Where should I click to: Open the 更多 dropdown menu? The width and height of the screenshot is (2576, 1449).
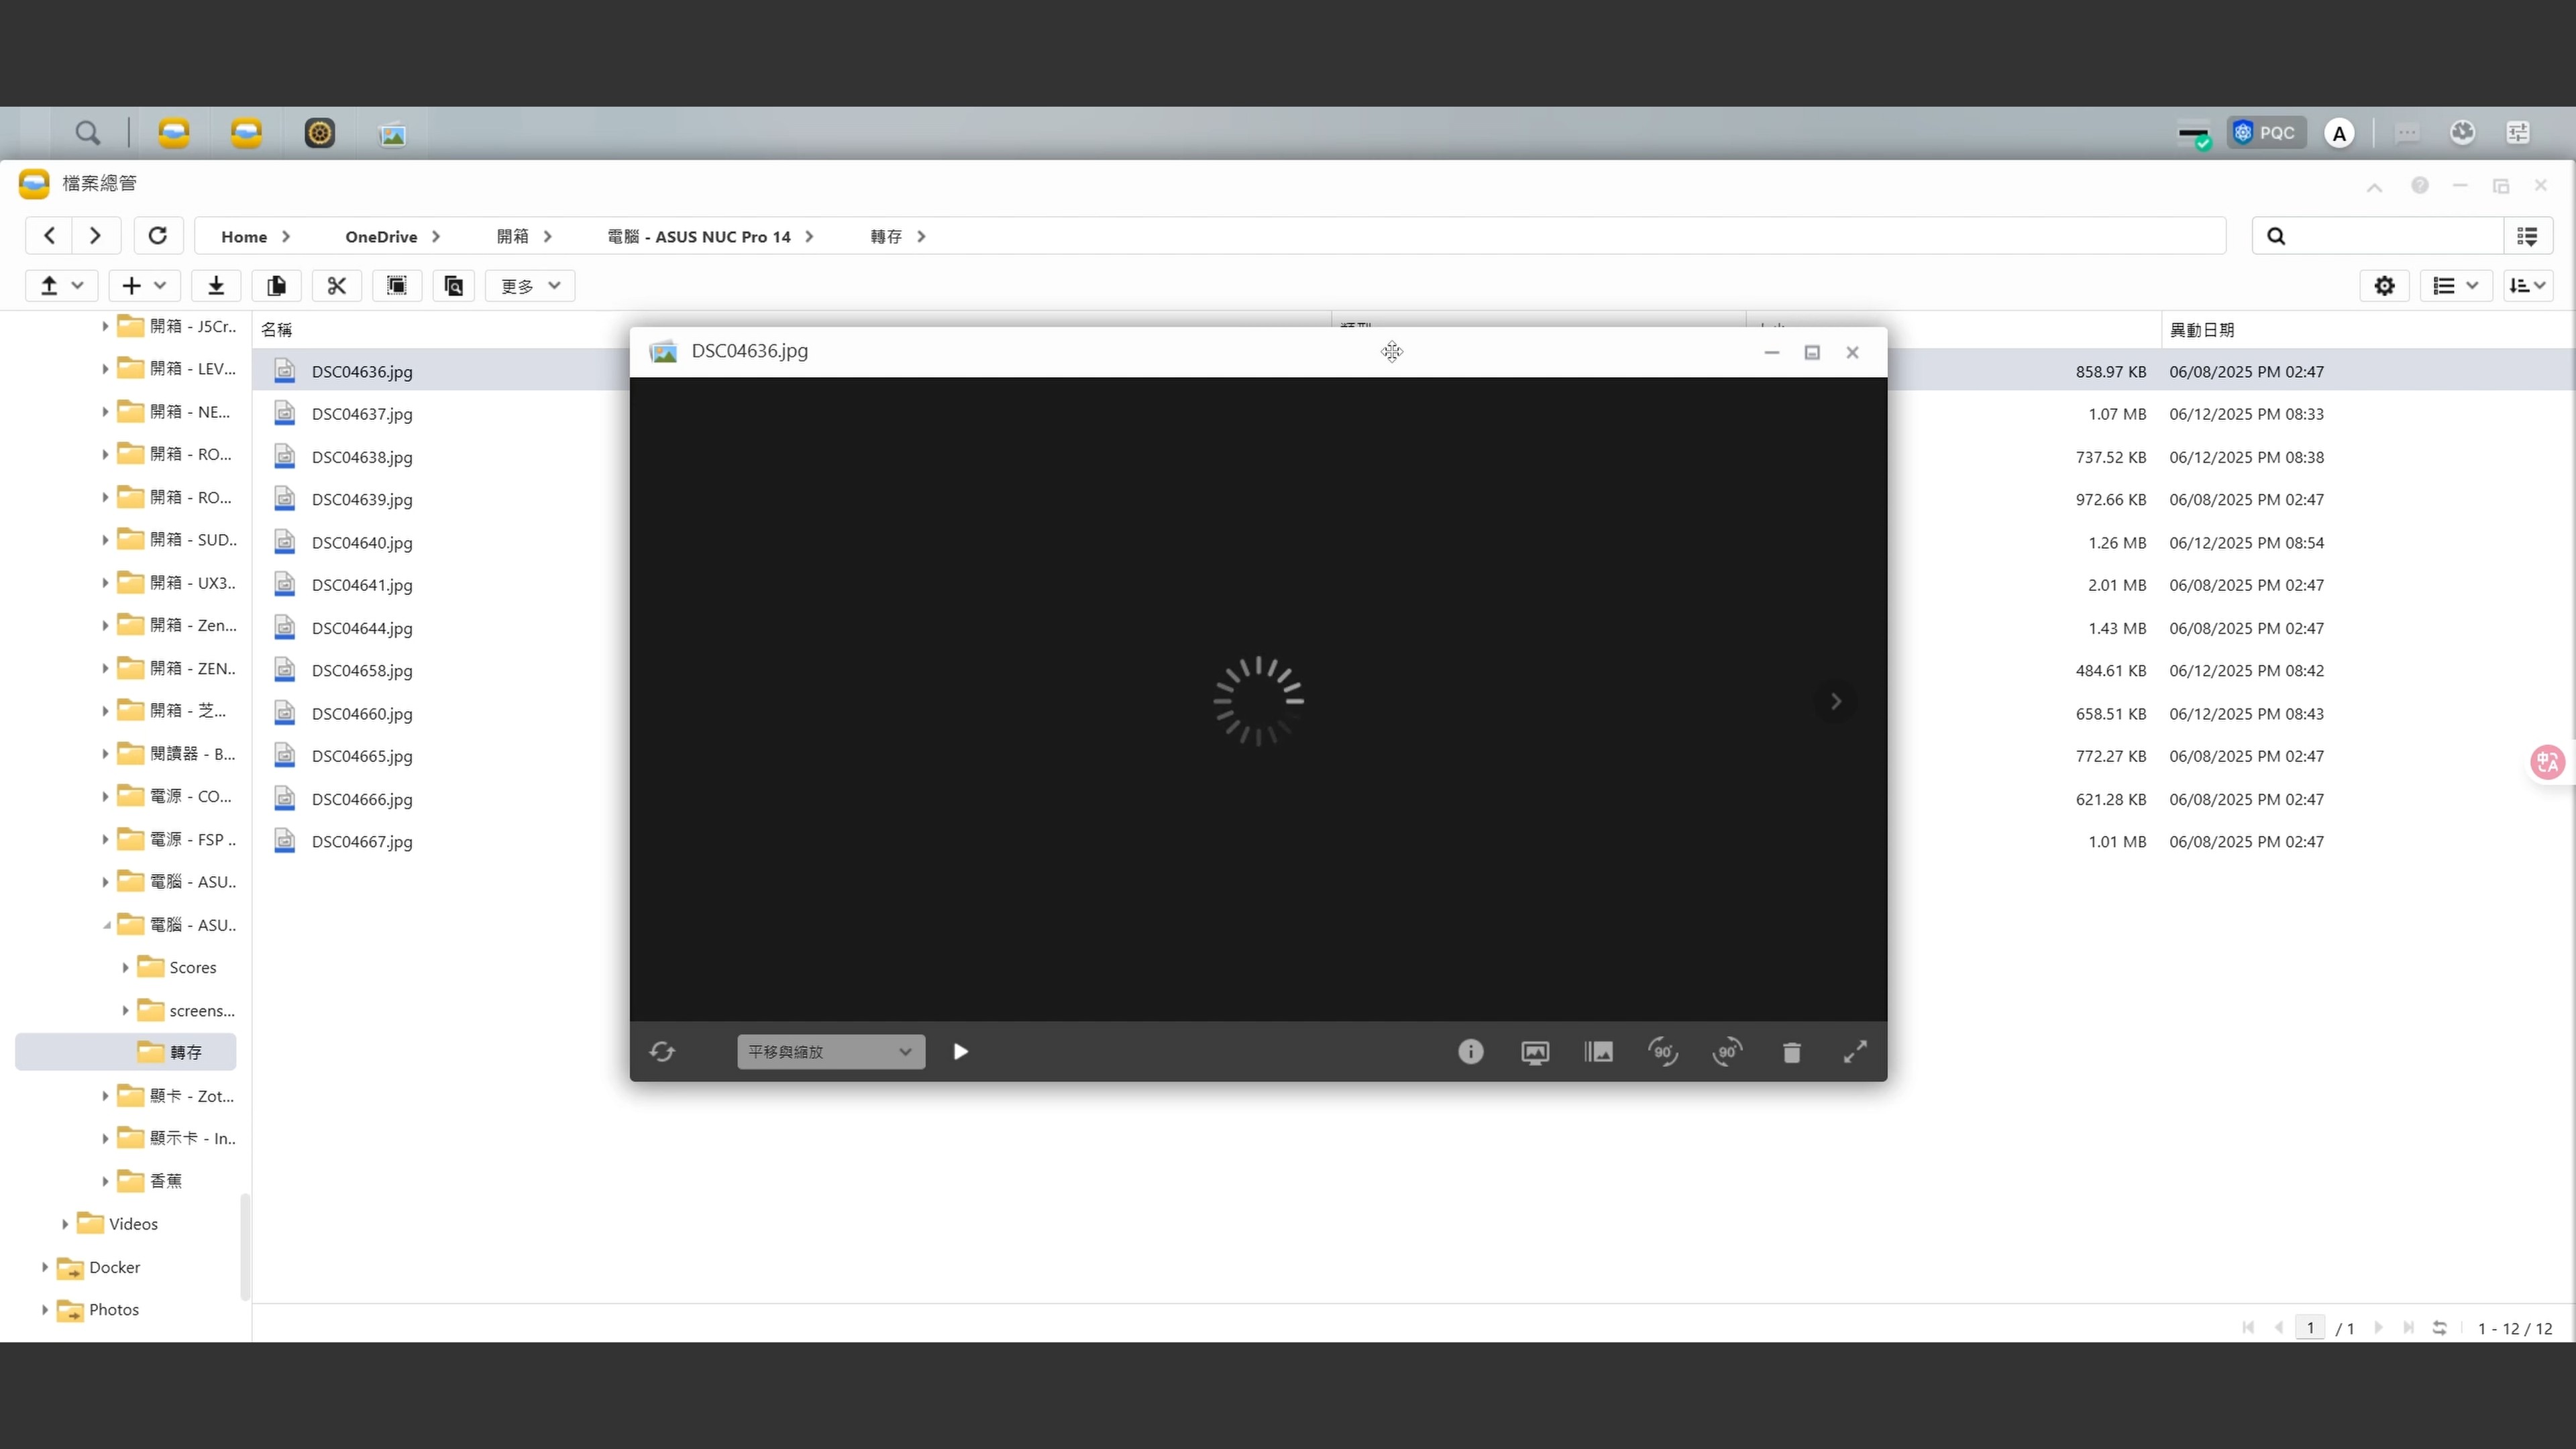(530, 286)
